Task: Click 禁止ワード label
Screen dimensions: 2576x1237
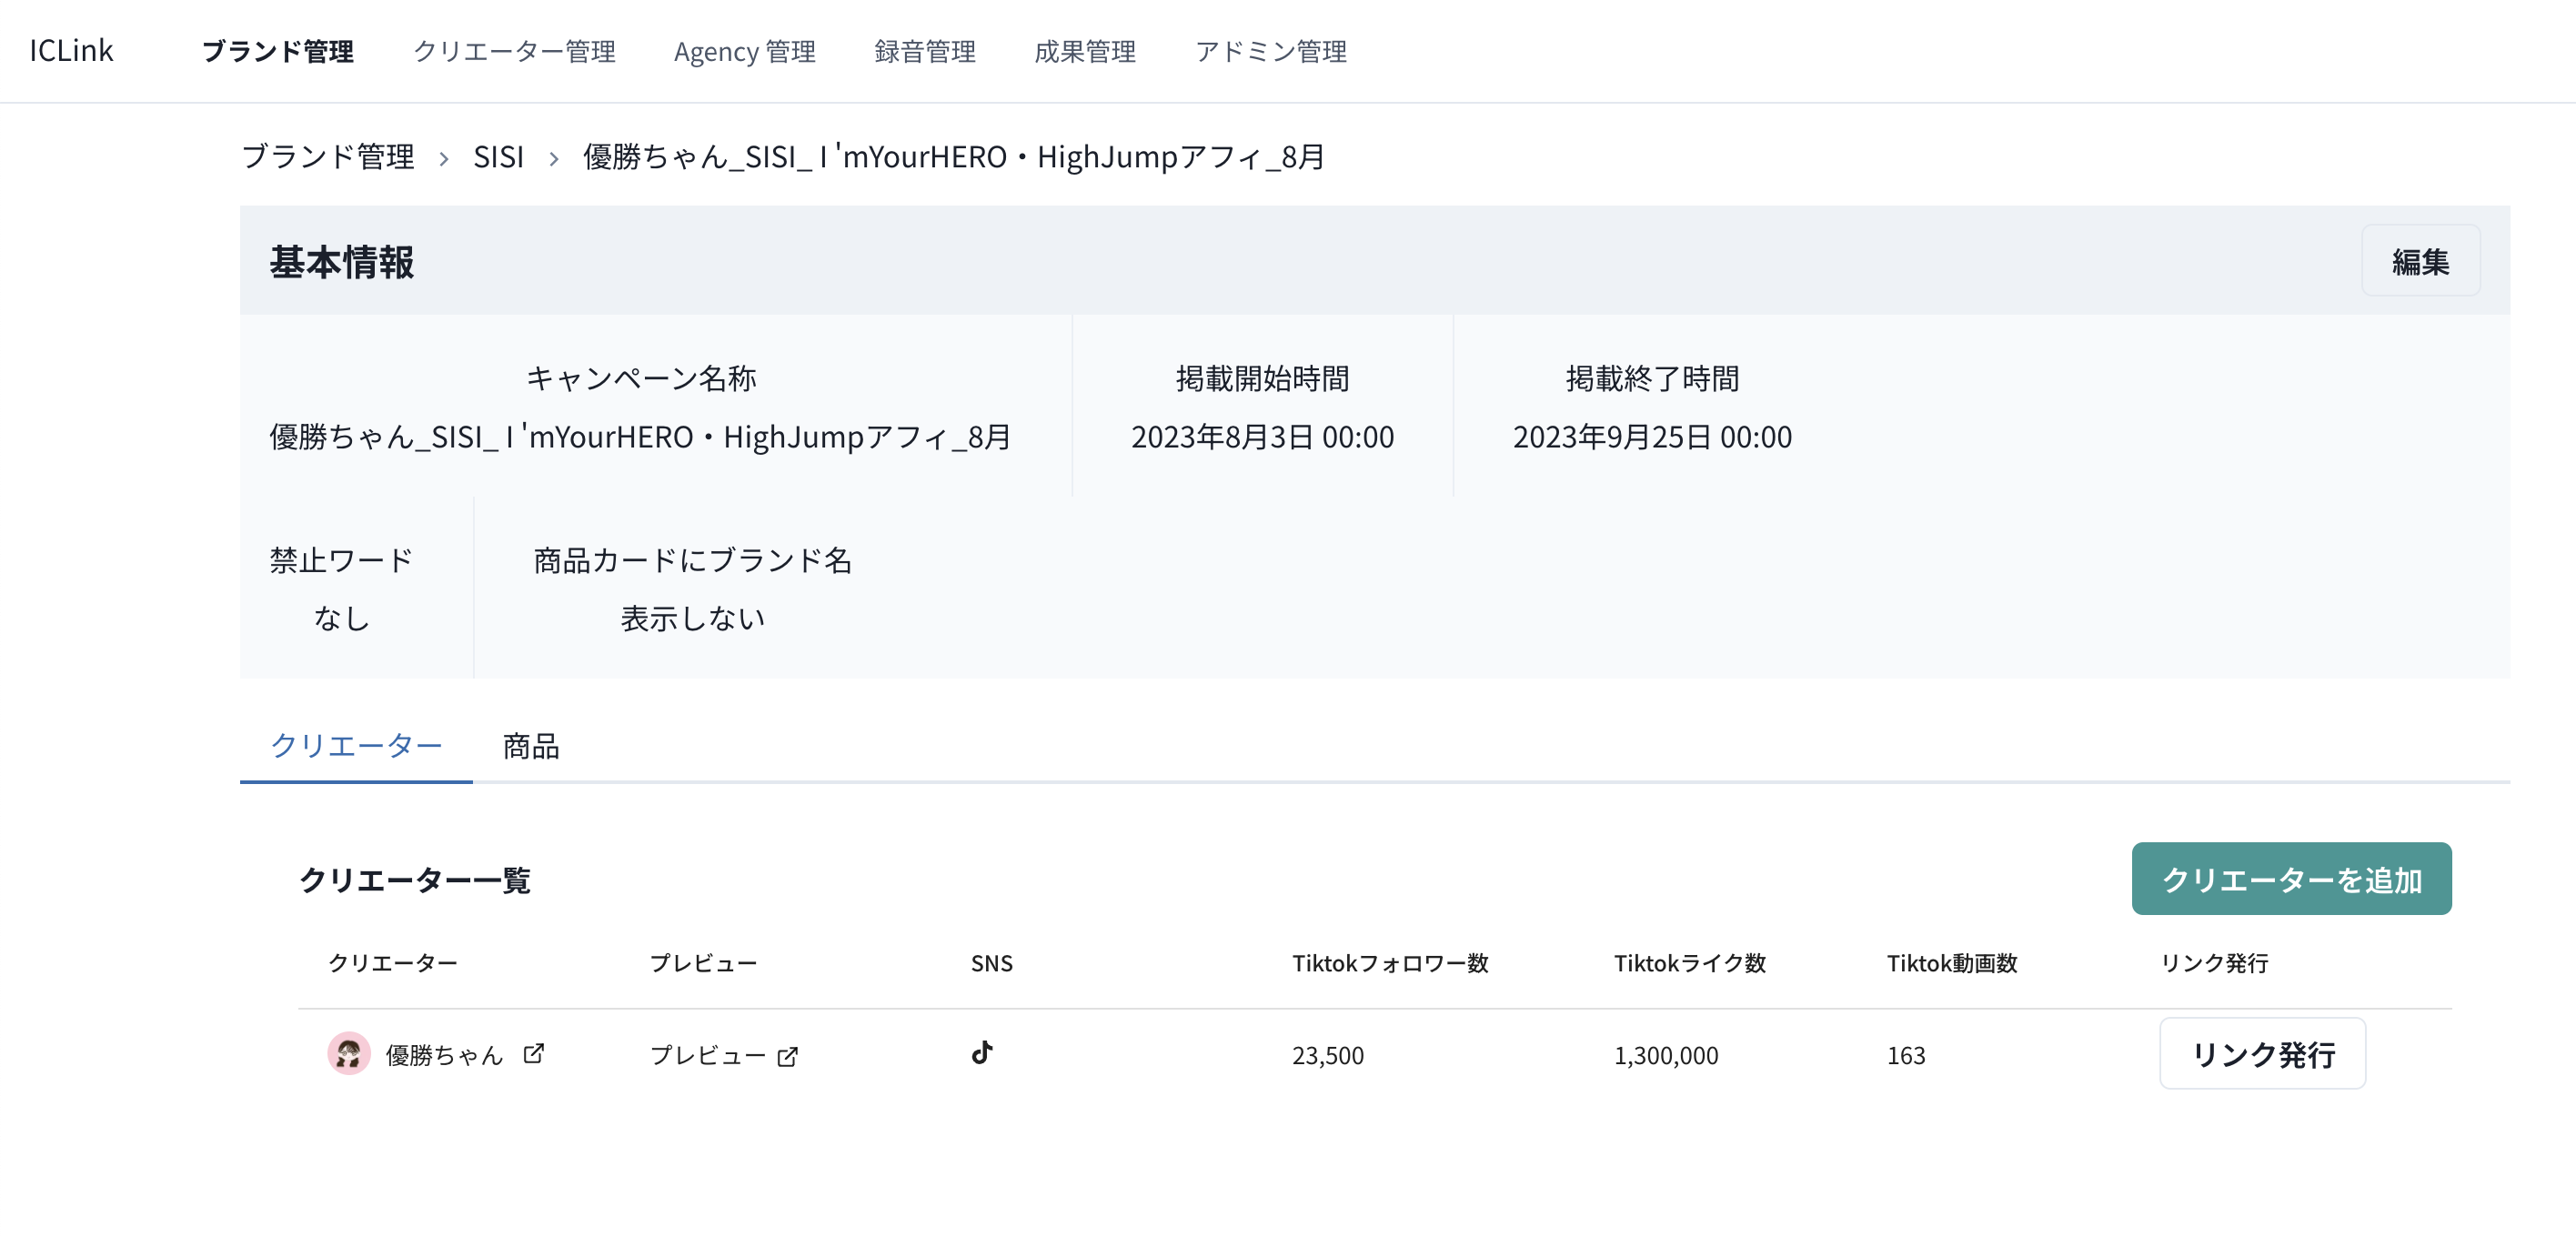Action: (341, 560)
